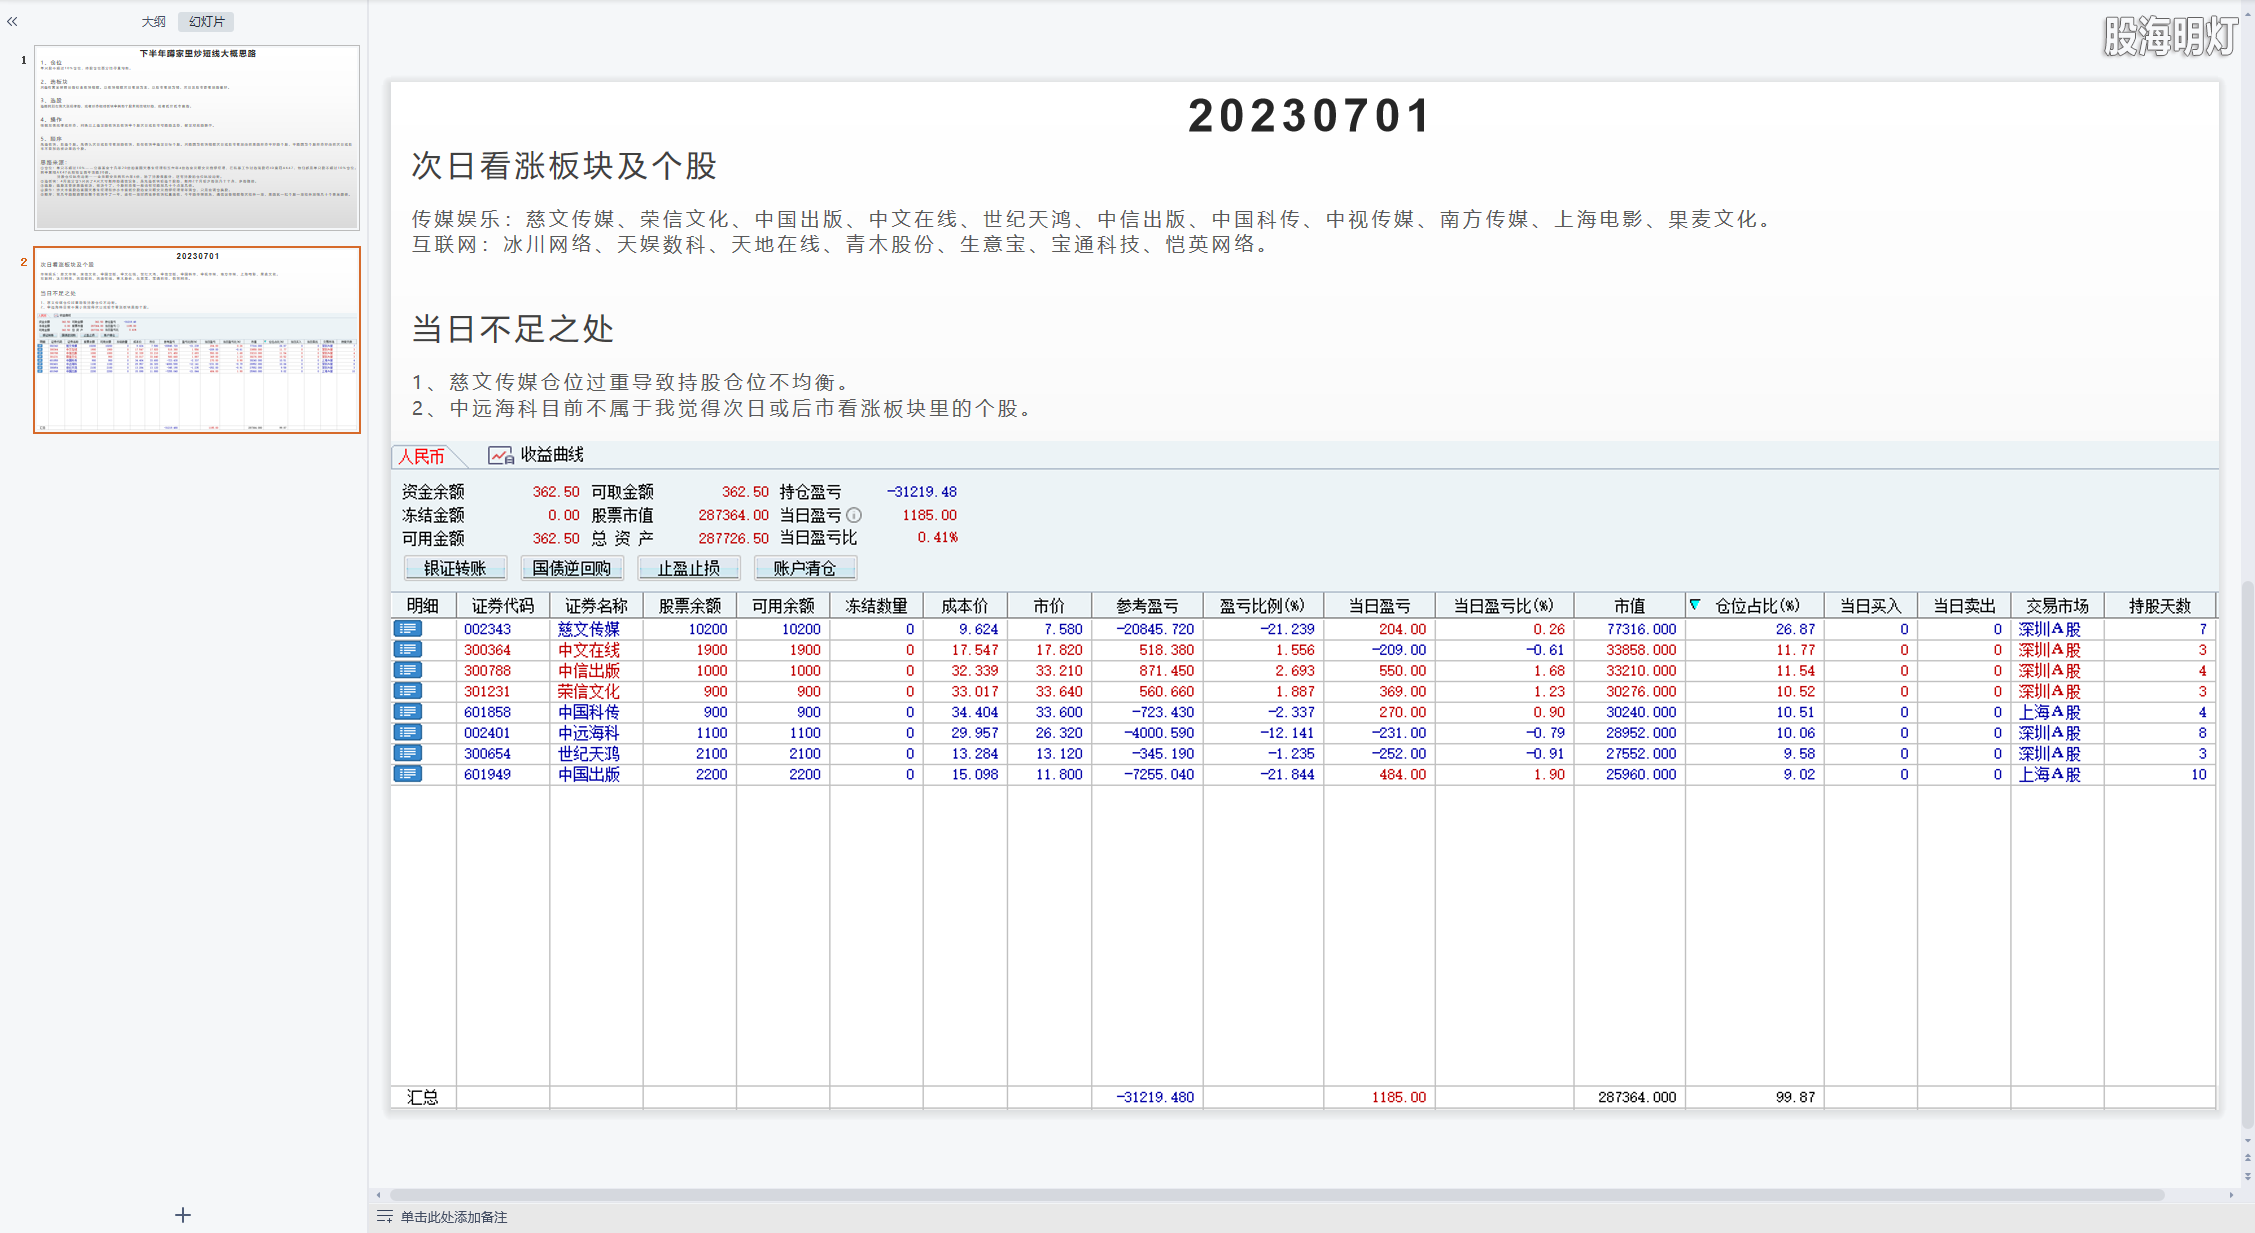Click the 证券代码 column header
2255x1233 pixels.
503,605
